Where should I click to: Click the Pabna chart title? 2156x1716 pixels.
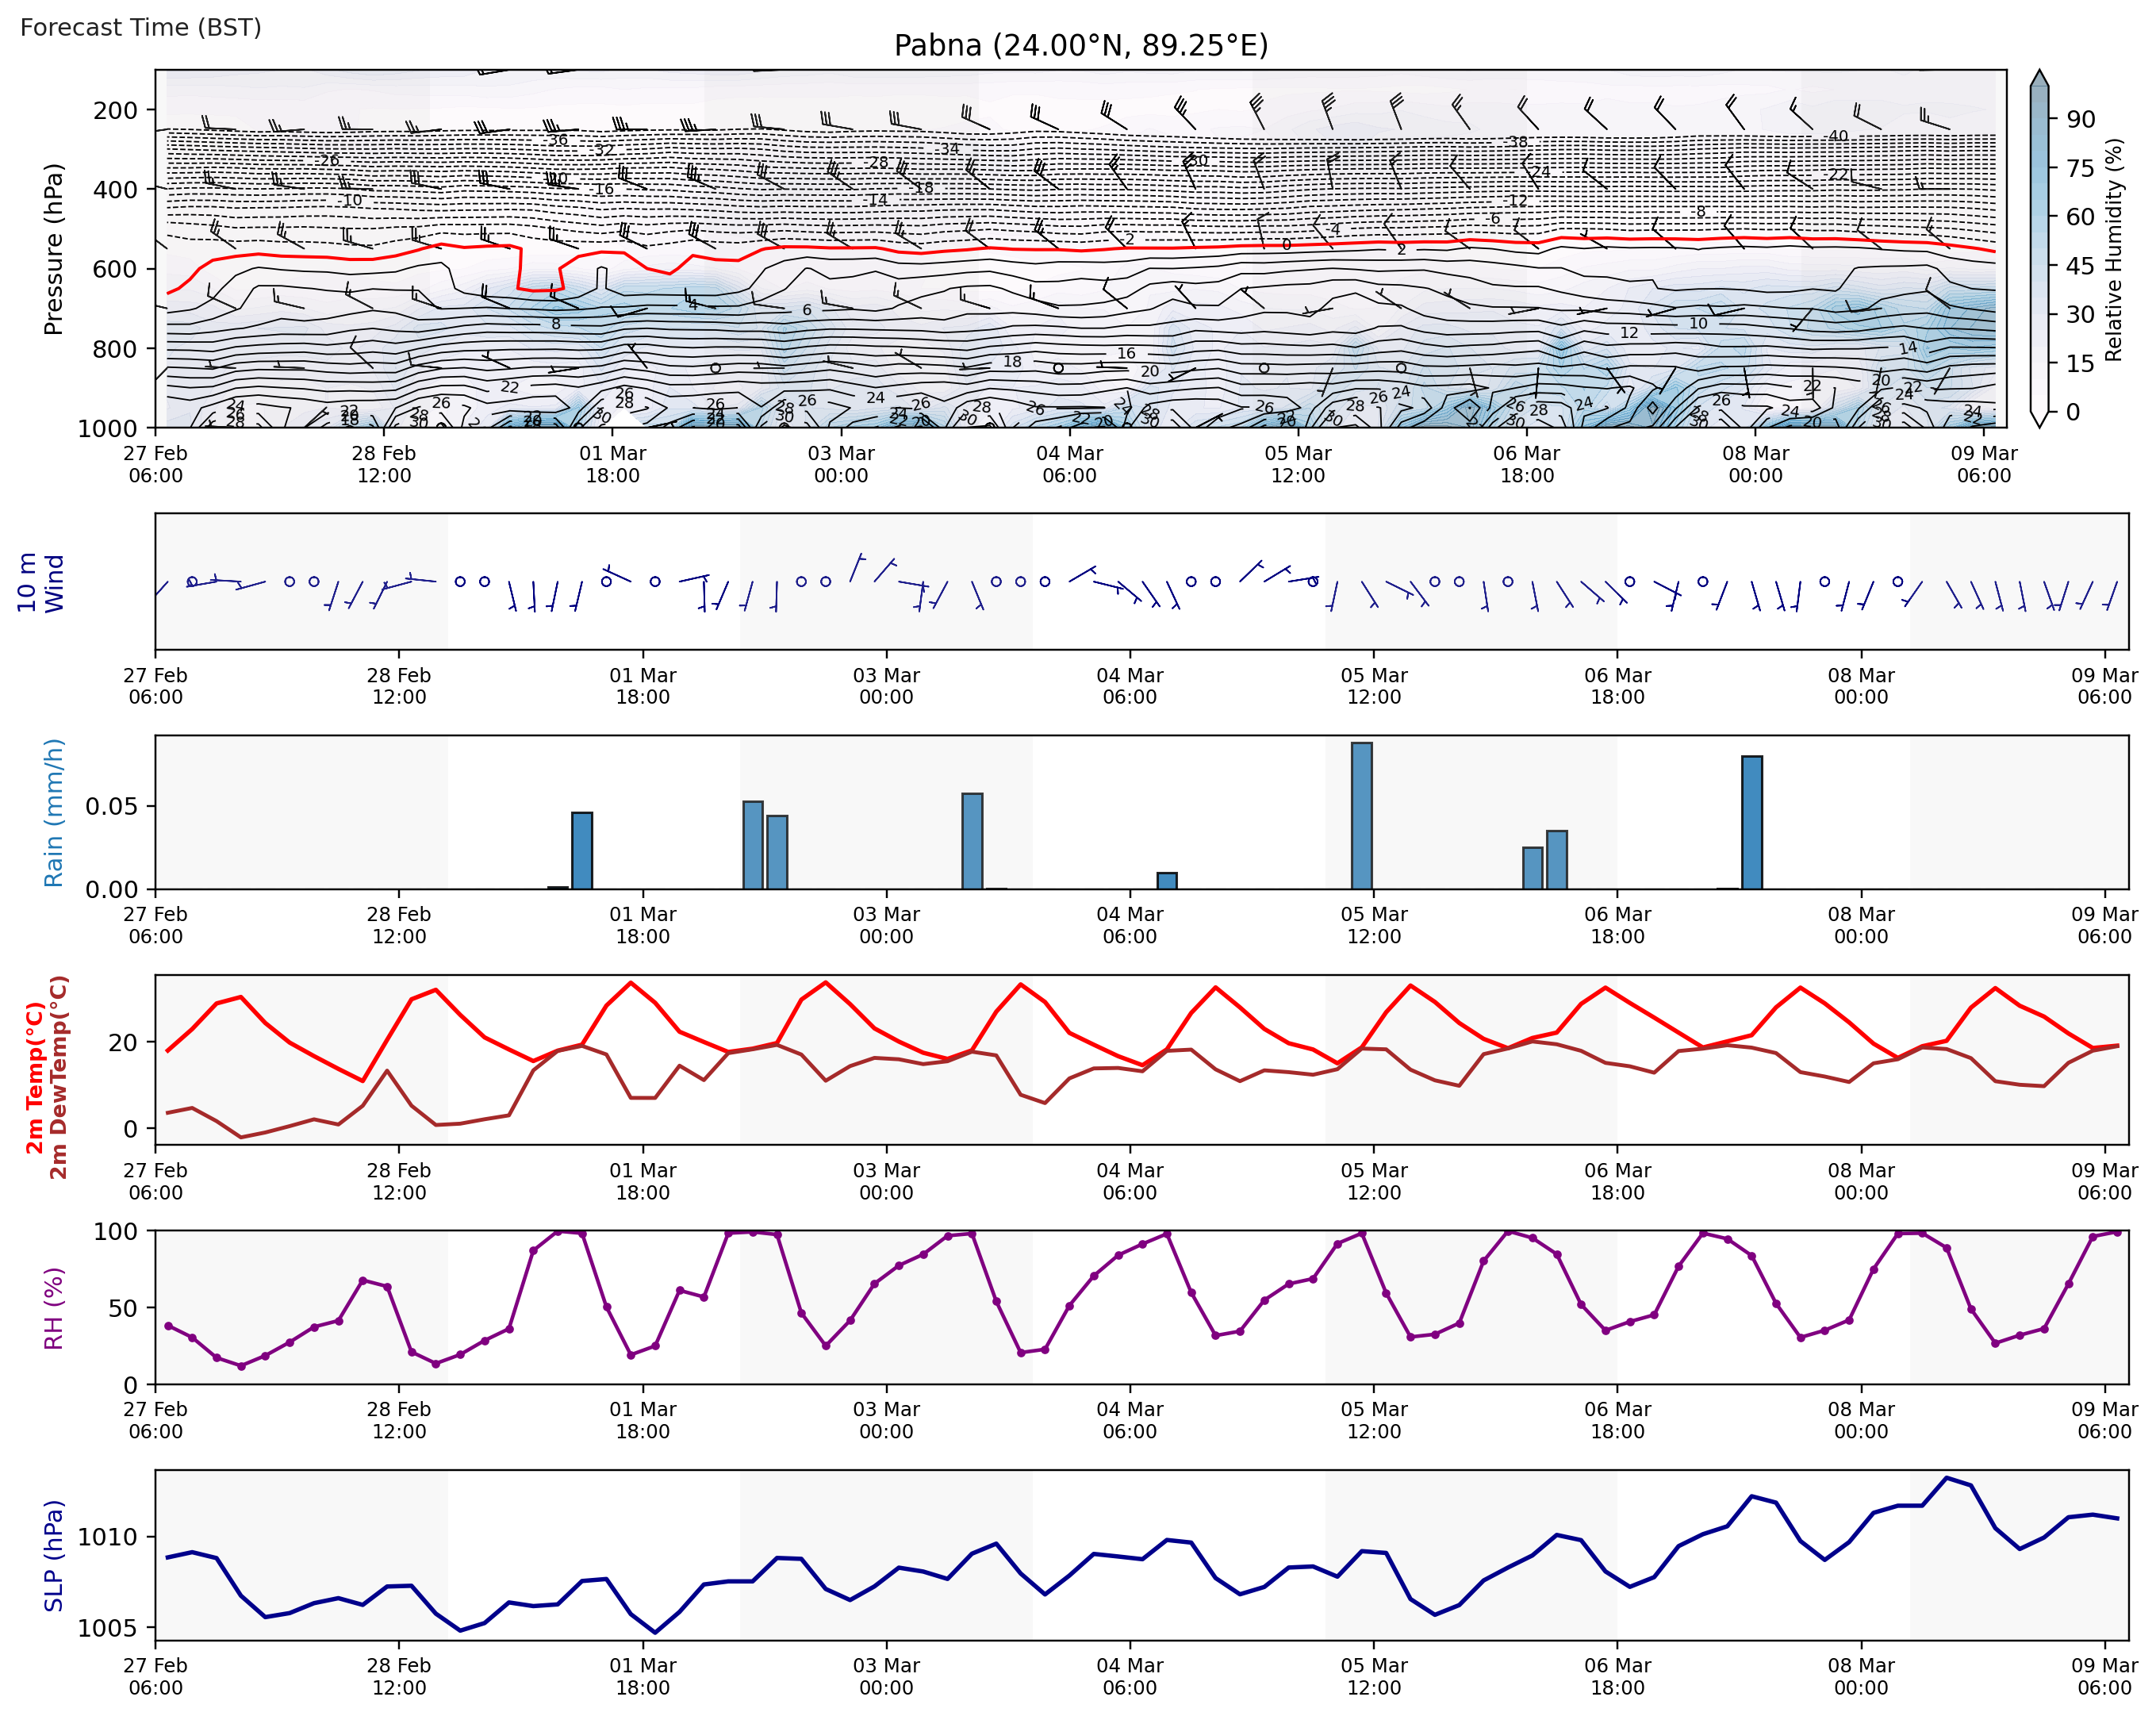coord(1080,46)
